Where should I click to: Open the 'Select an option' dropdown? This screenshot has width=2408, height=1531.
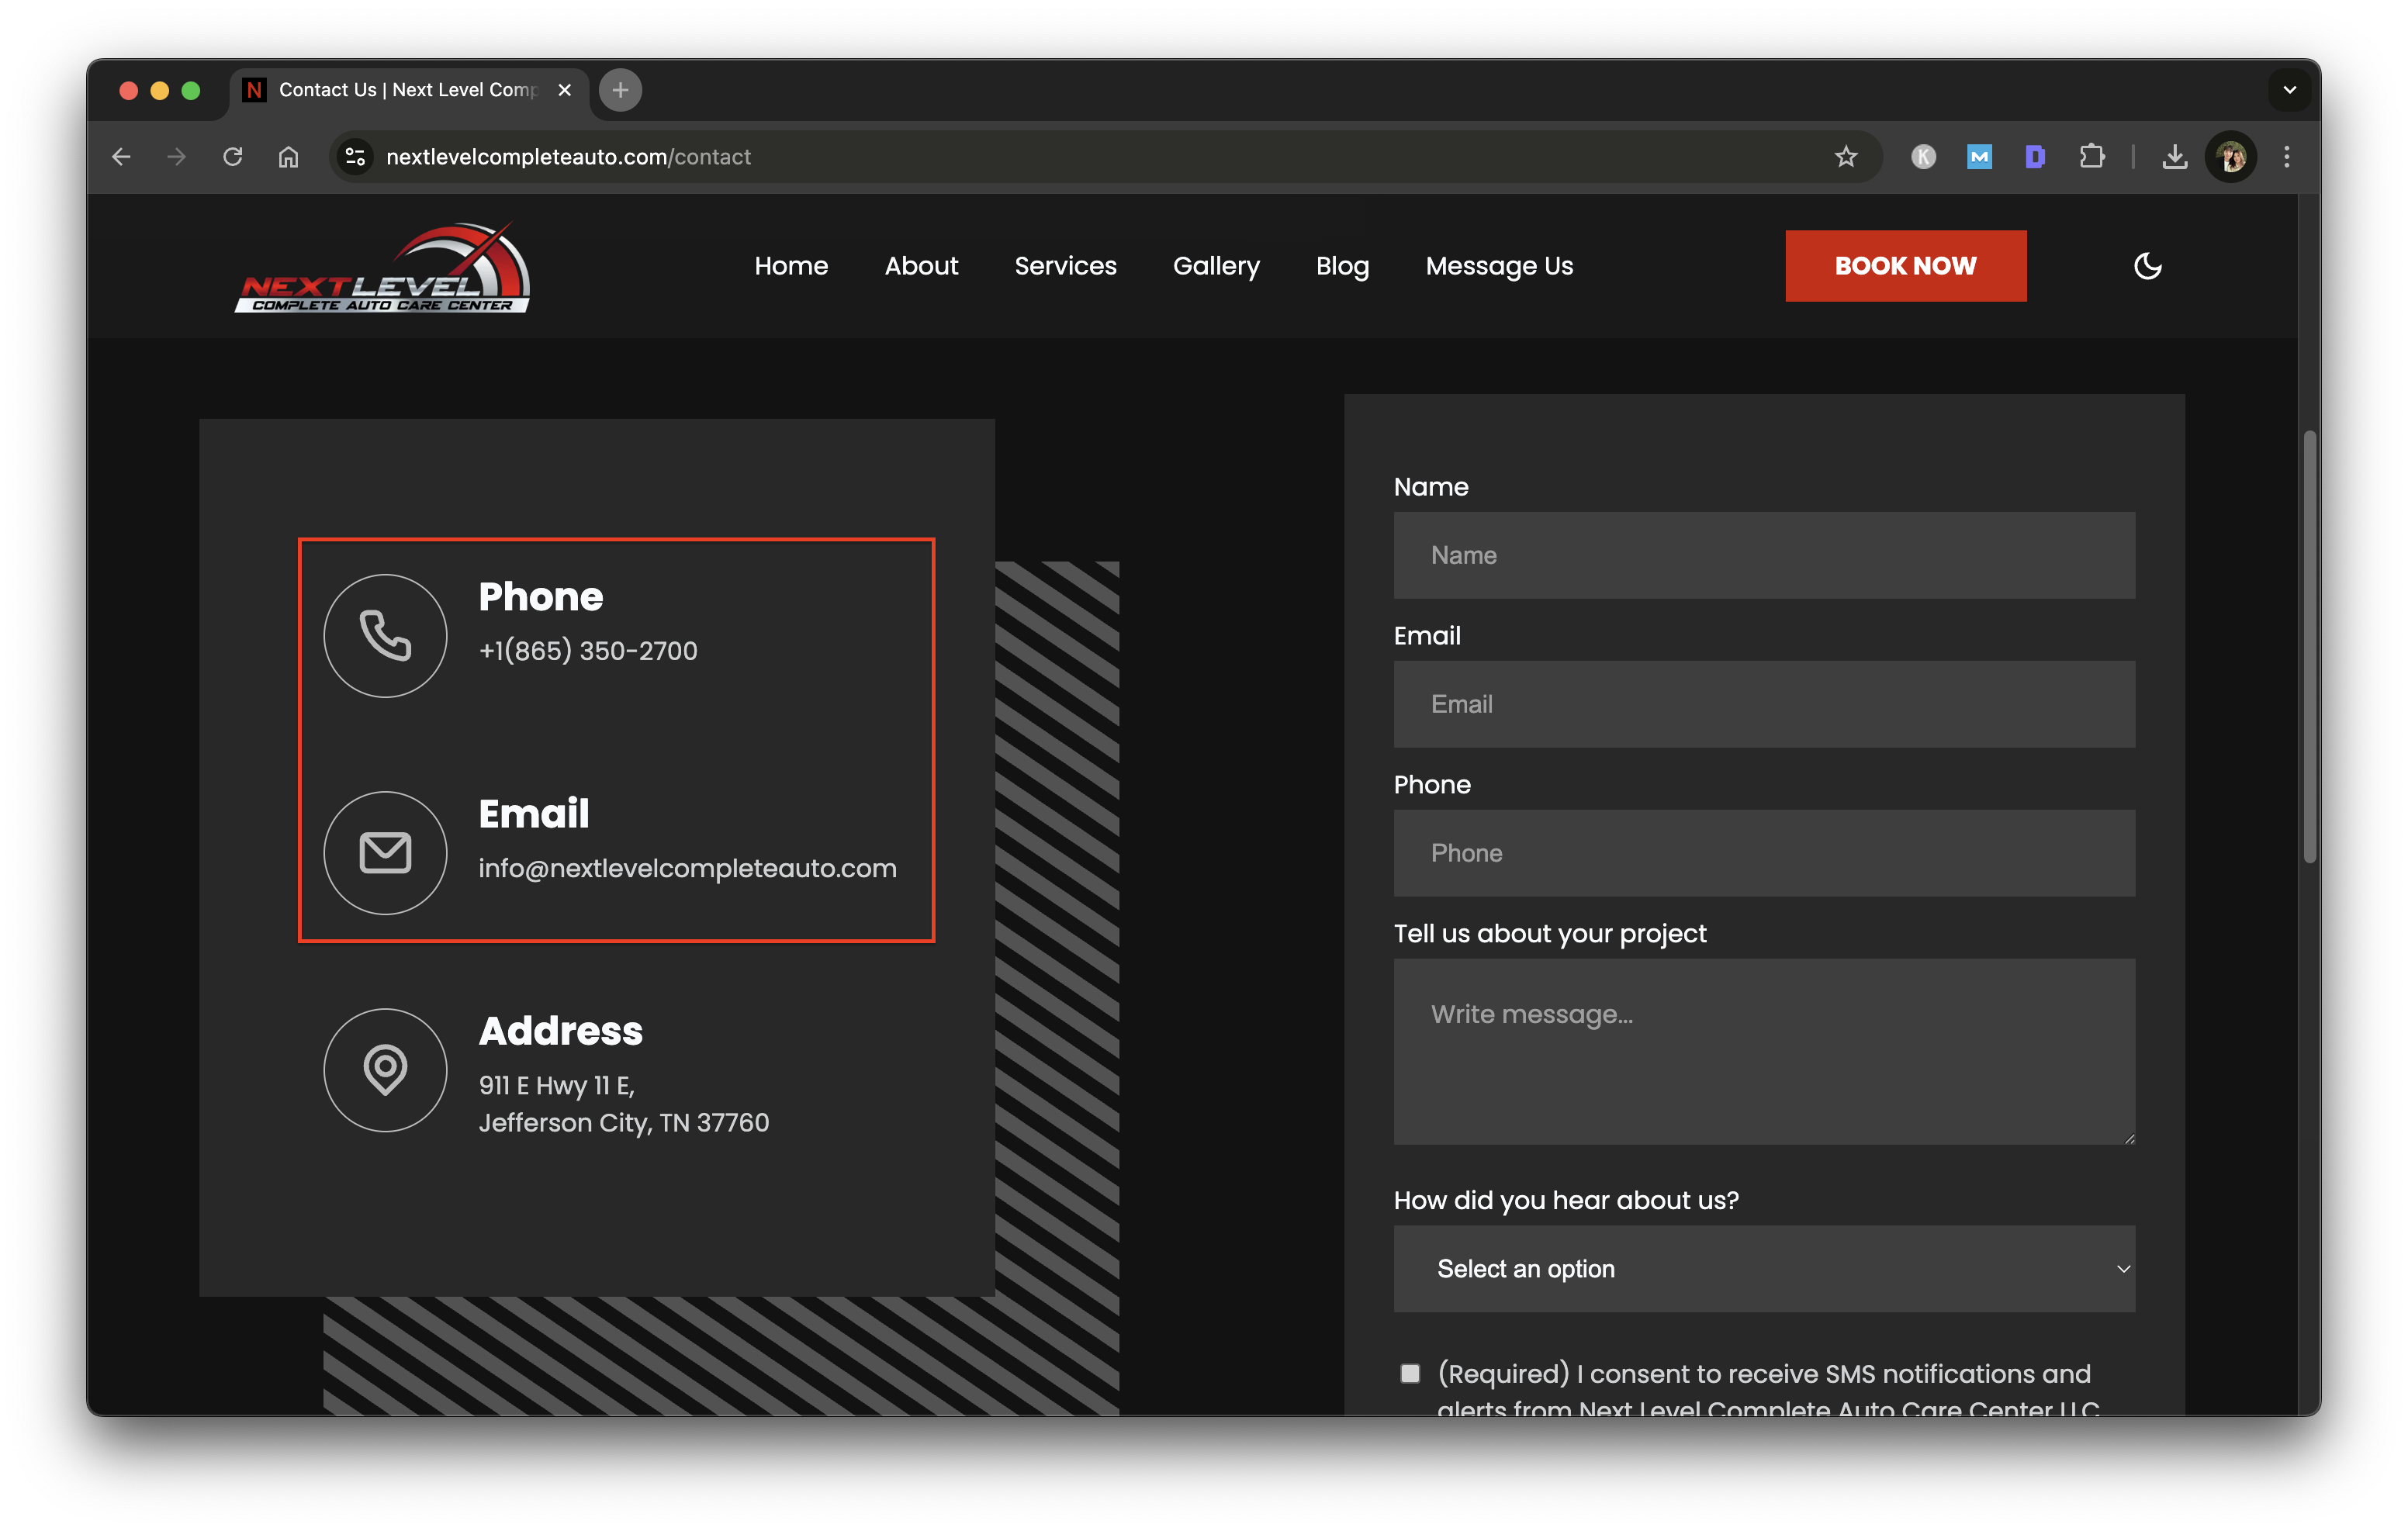click(x=1764, y=1269)
